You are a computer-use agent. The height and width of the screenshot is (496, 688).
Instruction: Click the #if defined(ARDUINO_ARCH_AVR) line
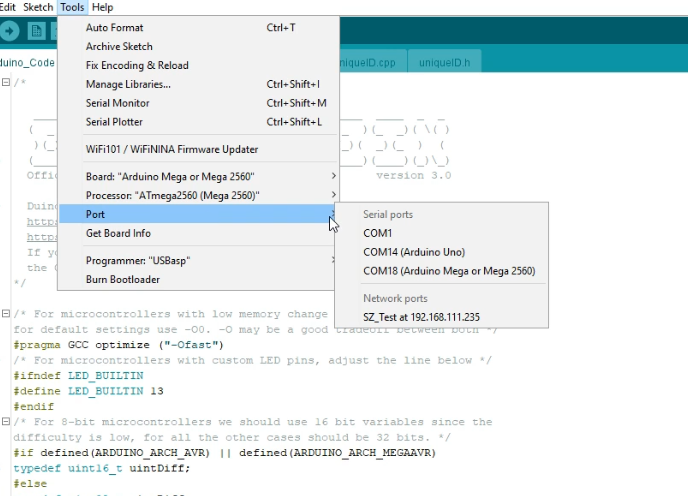tap(224, 453)
